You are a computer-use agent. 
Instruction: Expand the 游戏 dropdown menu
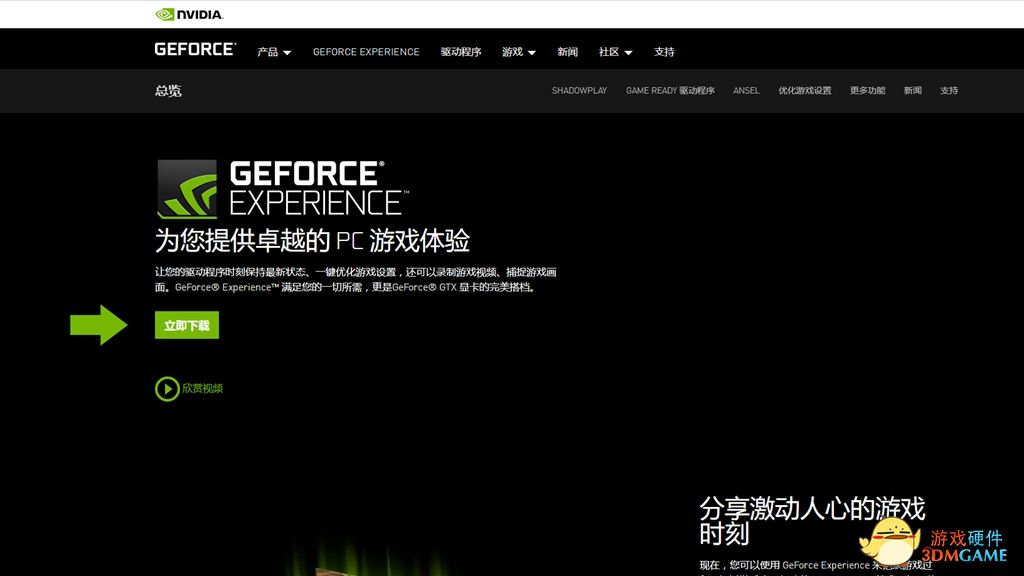[519, 52]
